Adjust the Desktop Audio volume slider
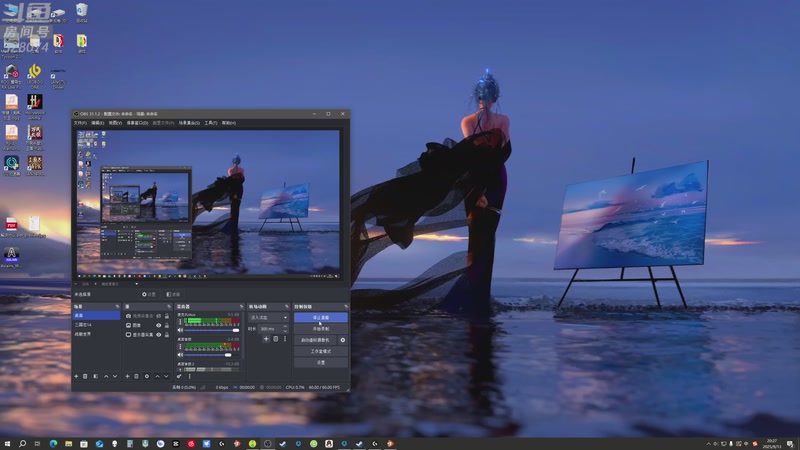Viewport: 800px width, 450px height. click(212, 355)
